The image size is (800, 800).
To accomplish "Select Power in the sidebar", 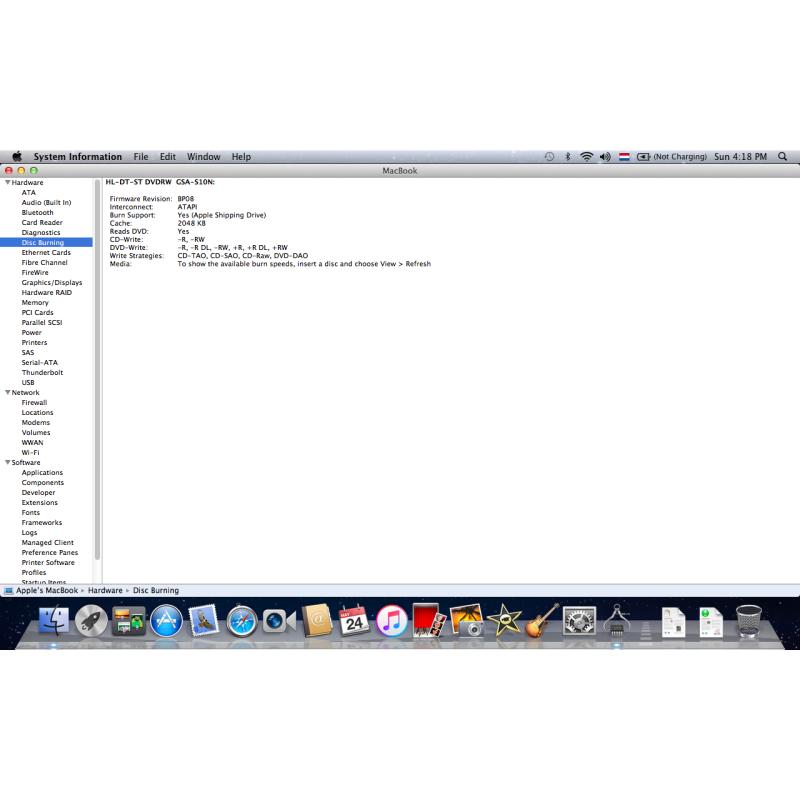I will tap(32, 333).
